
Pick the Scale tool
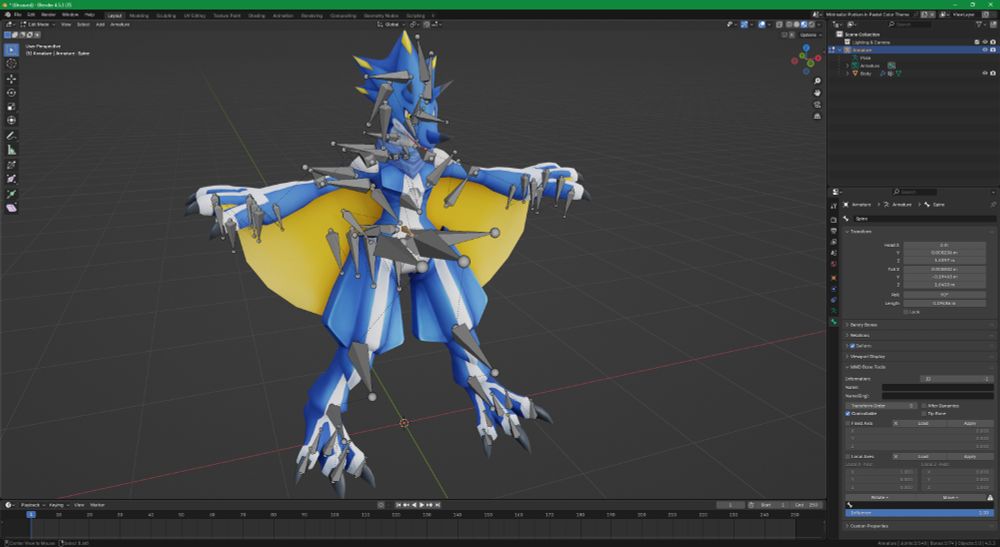[12, 107]
